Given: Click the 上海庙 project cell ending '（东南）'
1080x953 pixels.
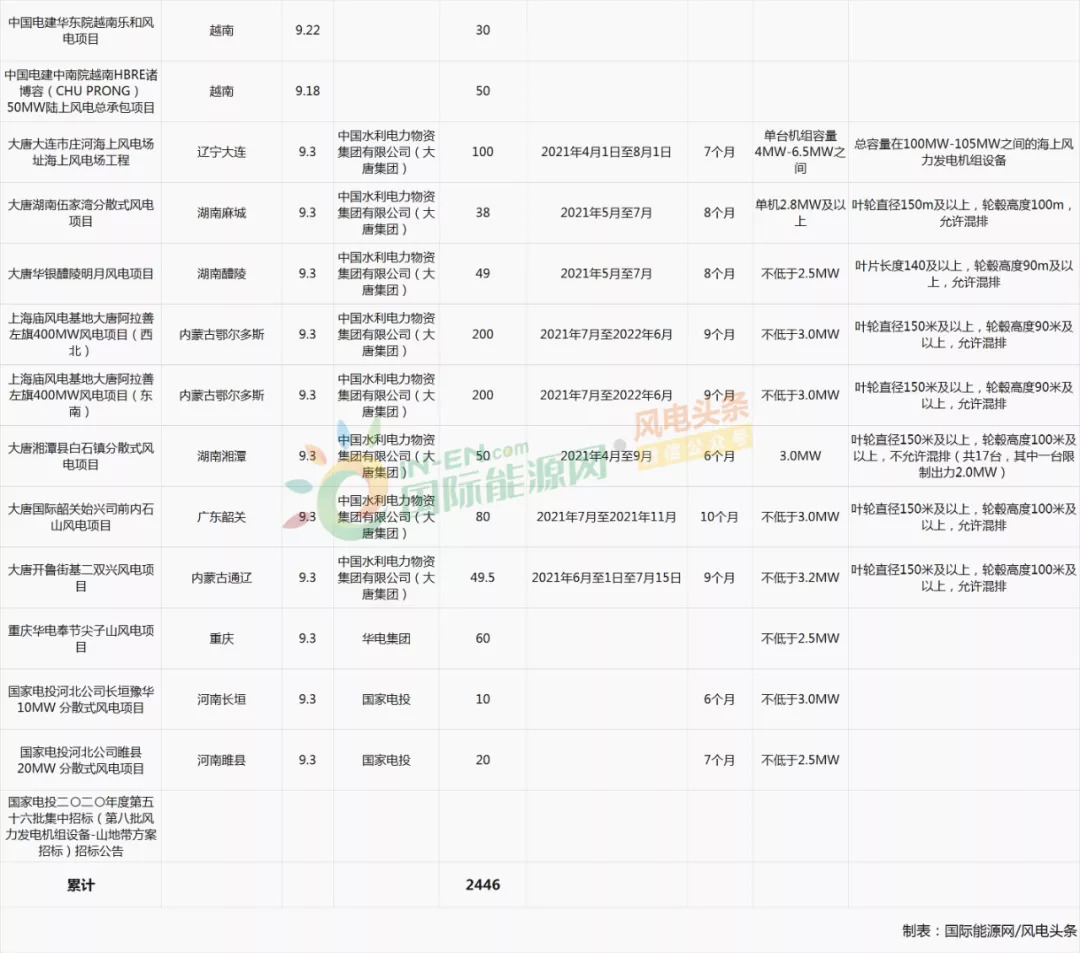Looking at the screenshot, I should (x=81, y=395).
